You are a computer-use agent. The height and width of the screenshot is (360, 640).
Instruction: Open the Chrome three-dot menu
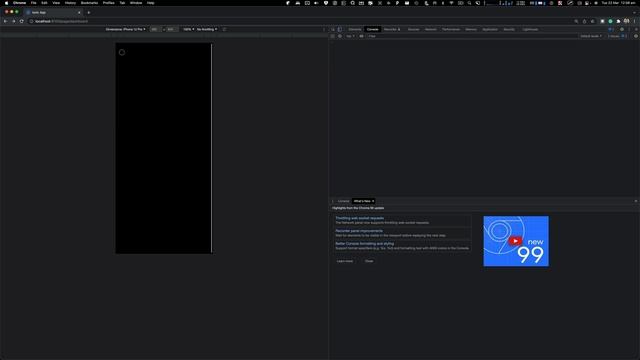[x=635, y=21]
